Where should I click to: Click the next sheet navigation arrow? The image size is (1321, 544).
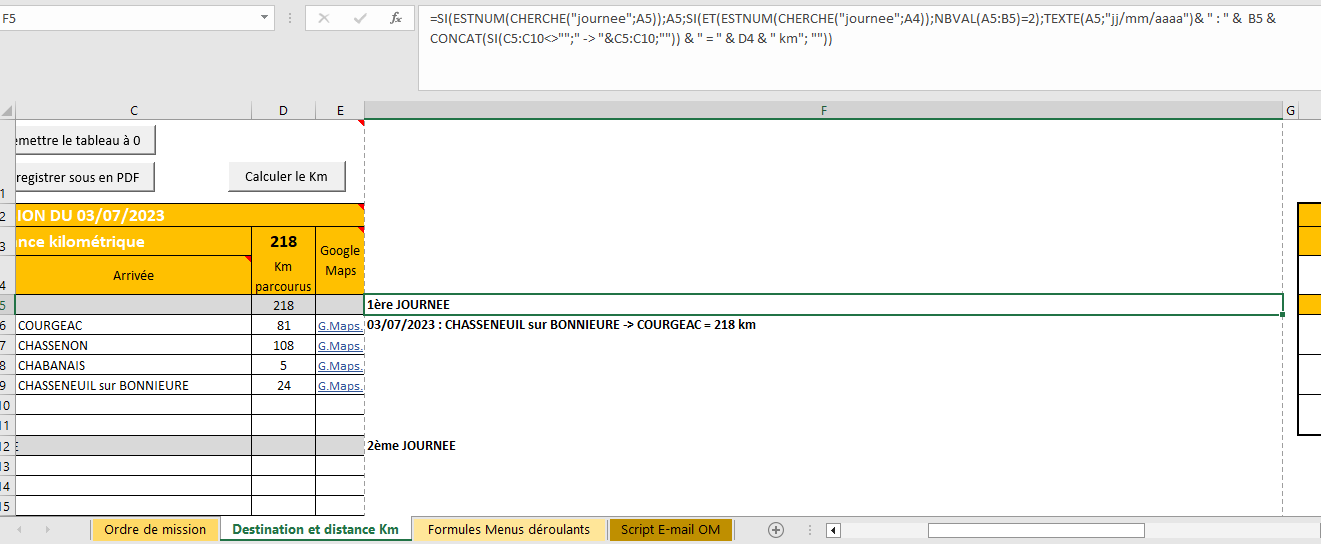48,530
